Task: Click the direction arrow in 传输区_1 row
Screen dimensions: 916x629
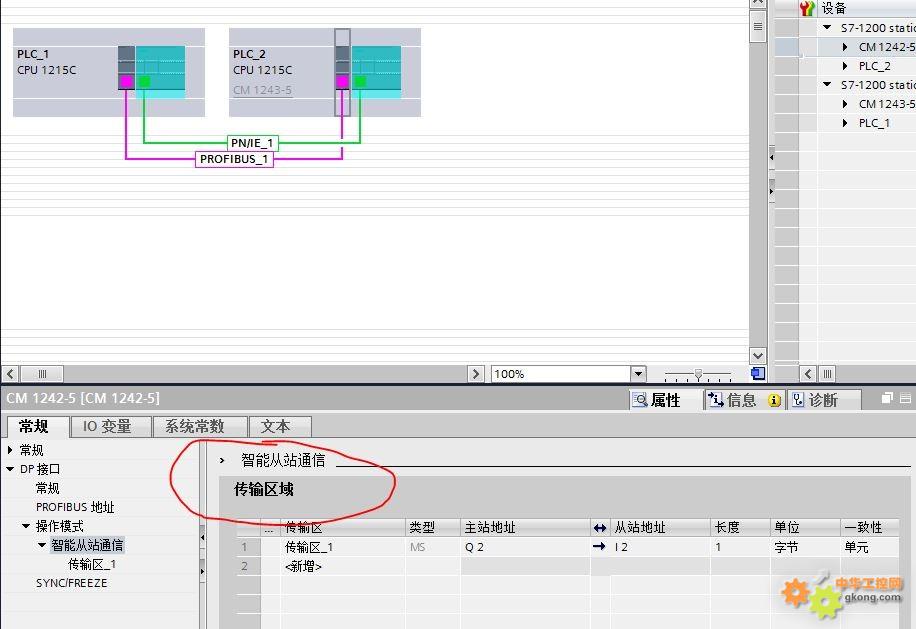Action: [599, 547]
